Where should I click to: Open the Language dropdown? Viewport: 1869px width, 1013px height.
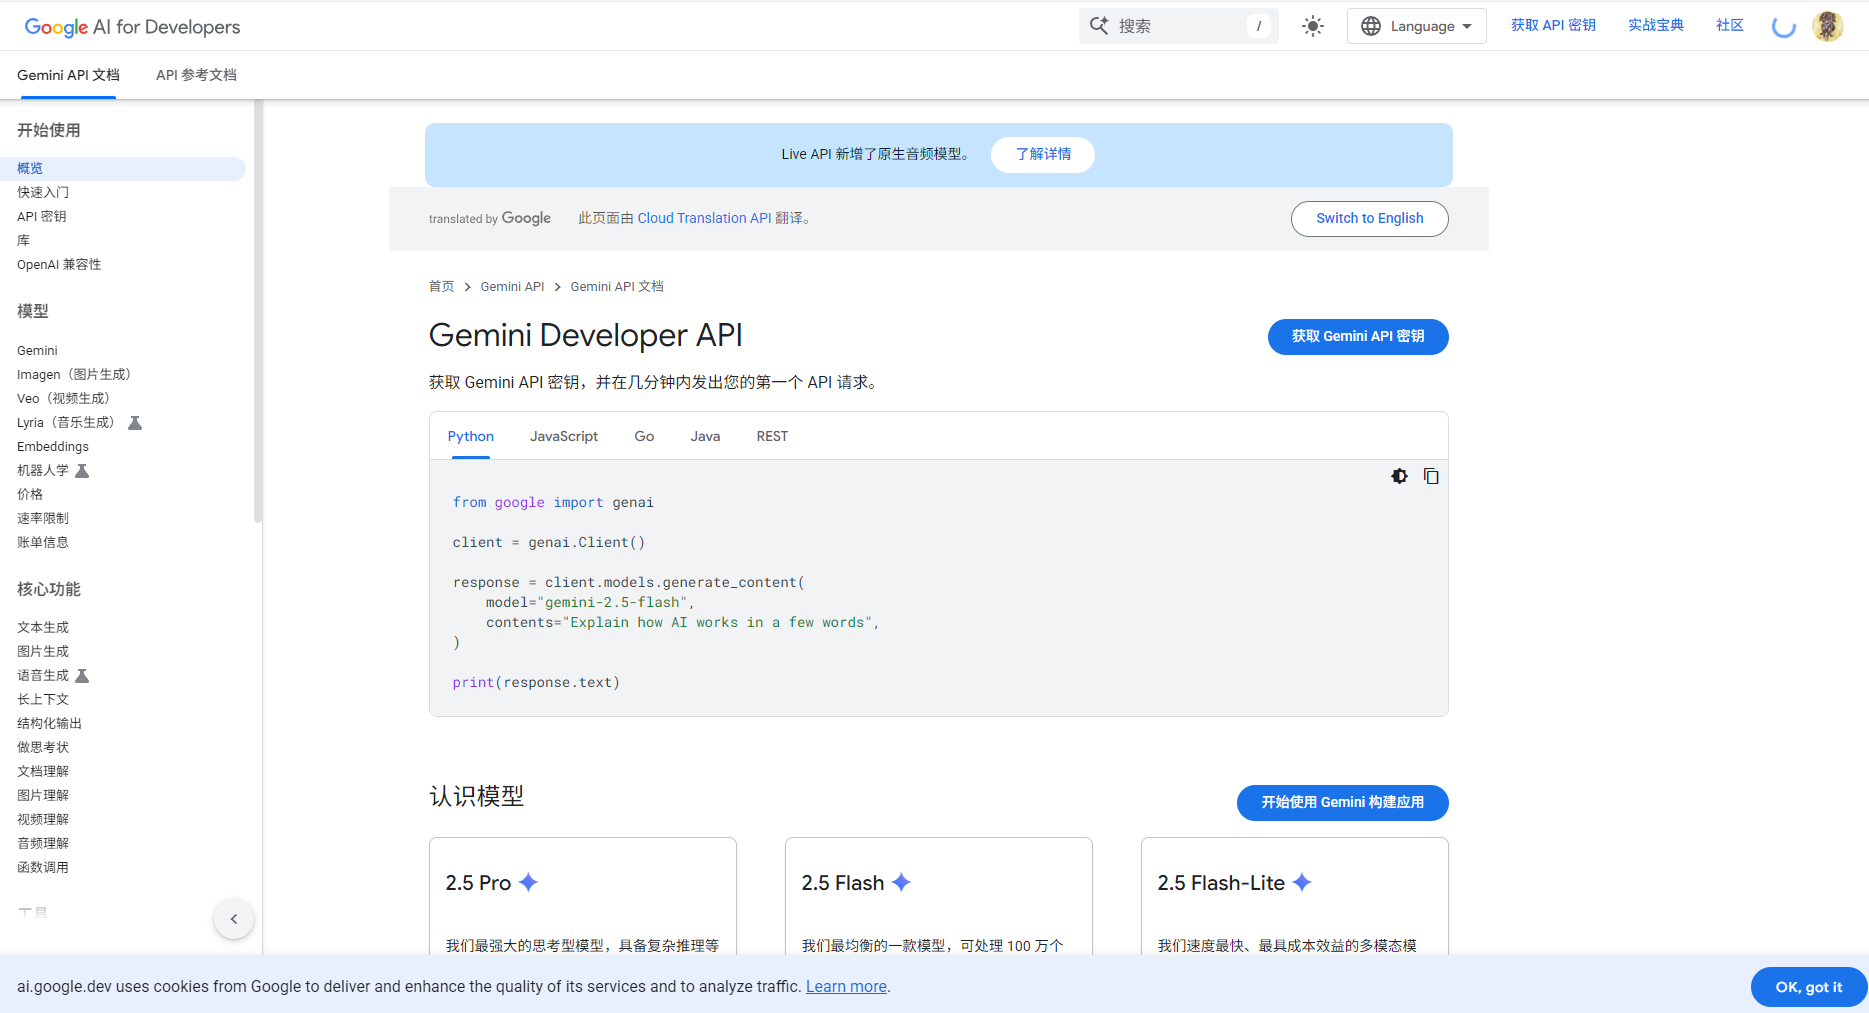coord(1416,26)
